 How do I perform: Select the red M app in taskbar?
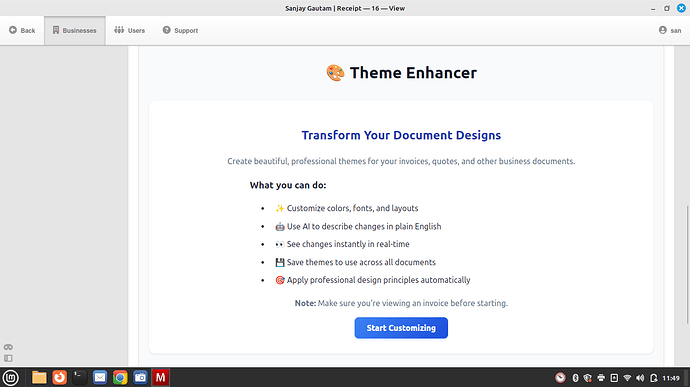[161, 377]
